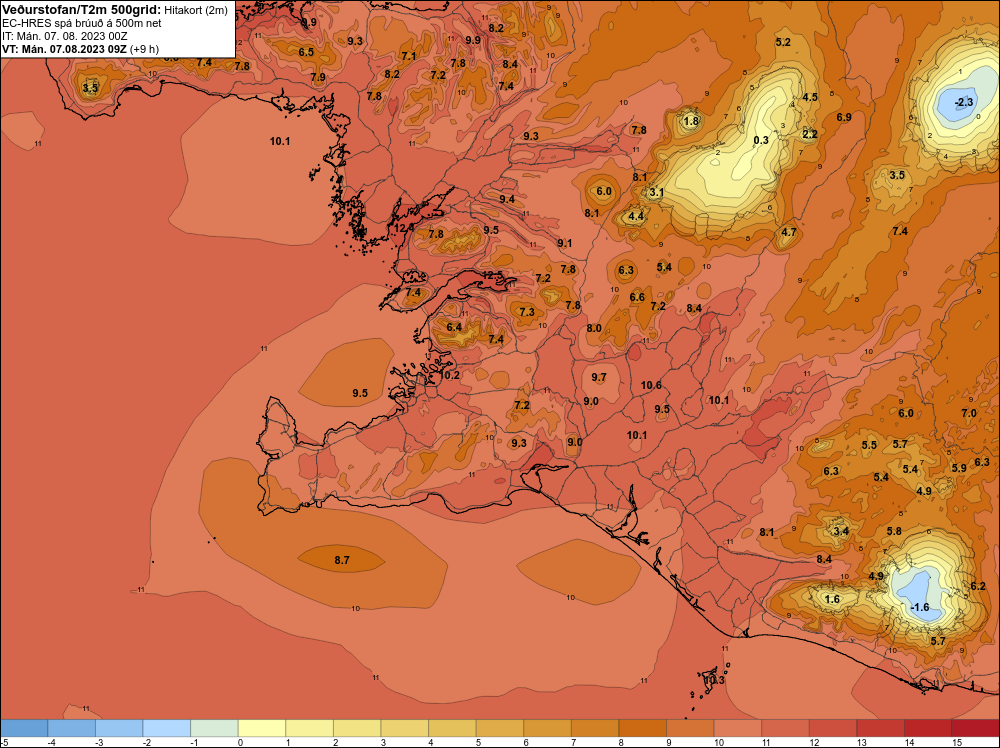Click the -1.6 temperature label
The width and height of the screenshot is (1000, 748).
tap(920, 607)
